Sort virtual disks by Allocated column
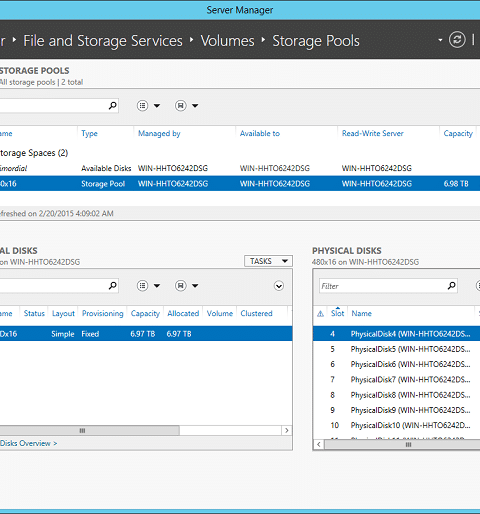The width and height of the screenshot is (480, 514). coord(183,313)
